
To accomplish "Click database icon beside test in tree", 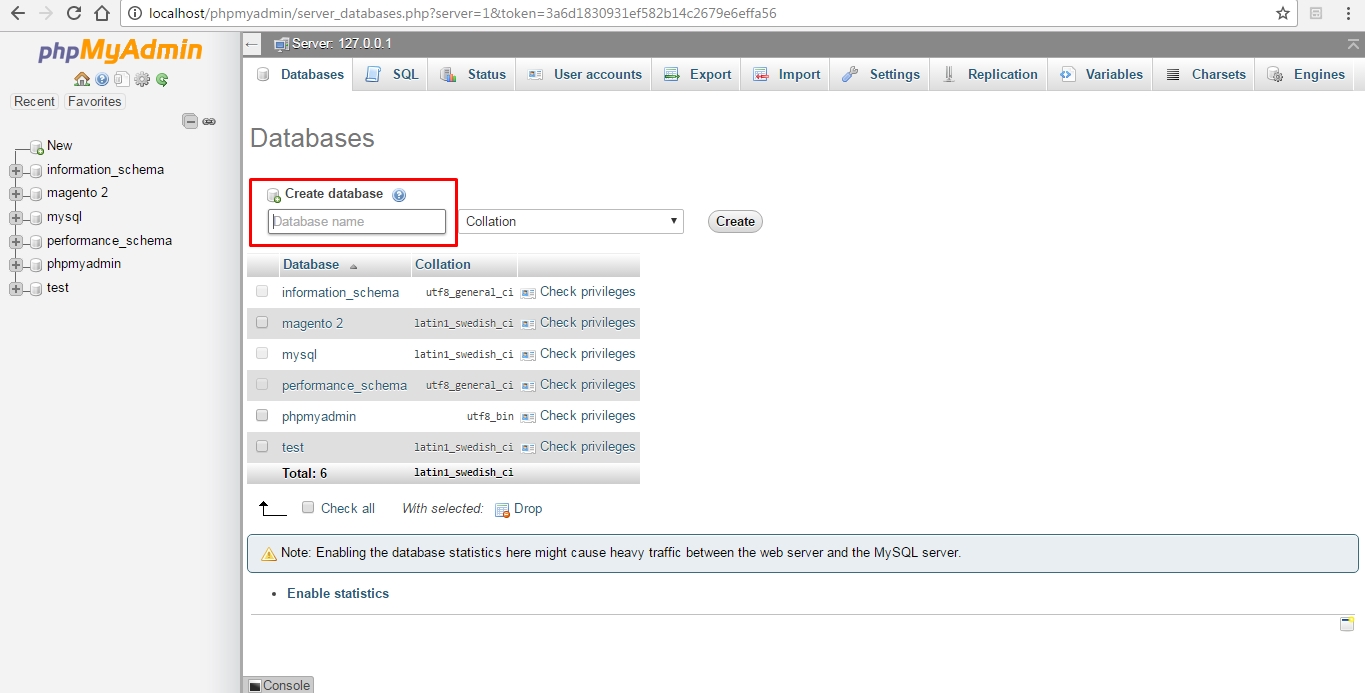I will click(36, 288).
